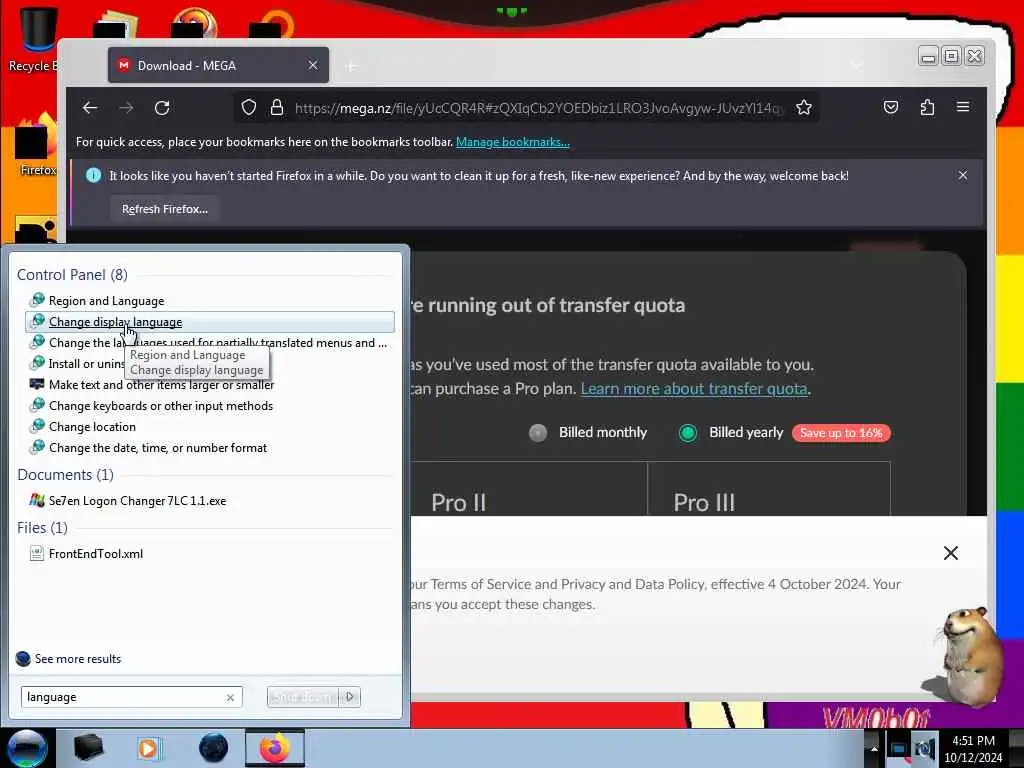This screenshot has width=1024, height=768.
Task: Open the taskbar clock 4:51 PM
Action: pyautogui.click(x=973, y=749)
